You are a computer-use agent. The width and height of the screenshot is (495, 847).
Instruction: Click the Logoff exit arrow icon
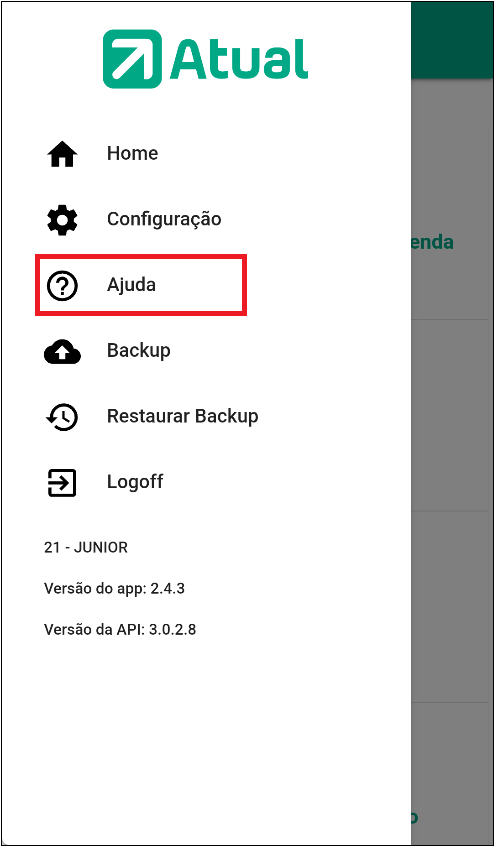pyautogui.click(x=62, y=482)
